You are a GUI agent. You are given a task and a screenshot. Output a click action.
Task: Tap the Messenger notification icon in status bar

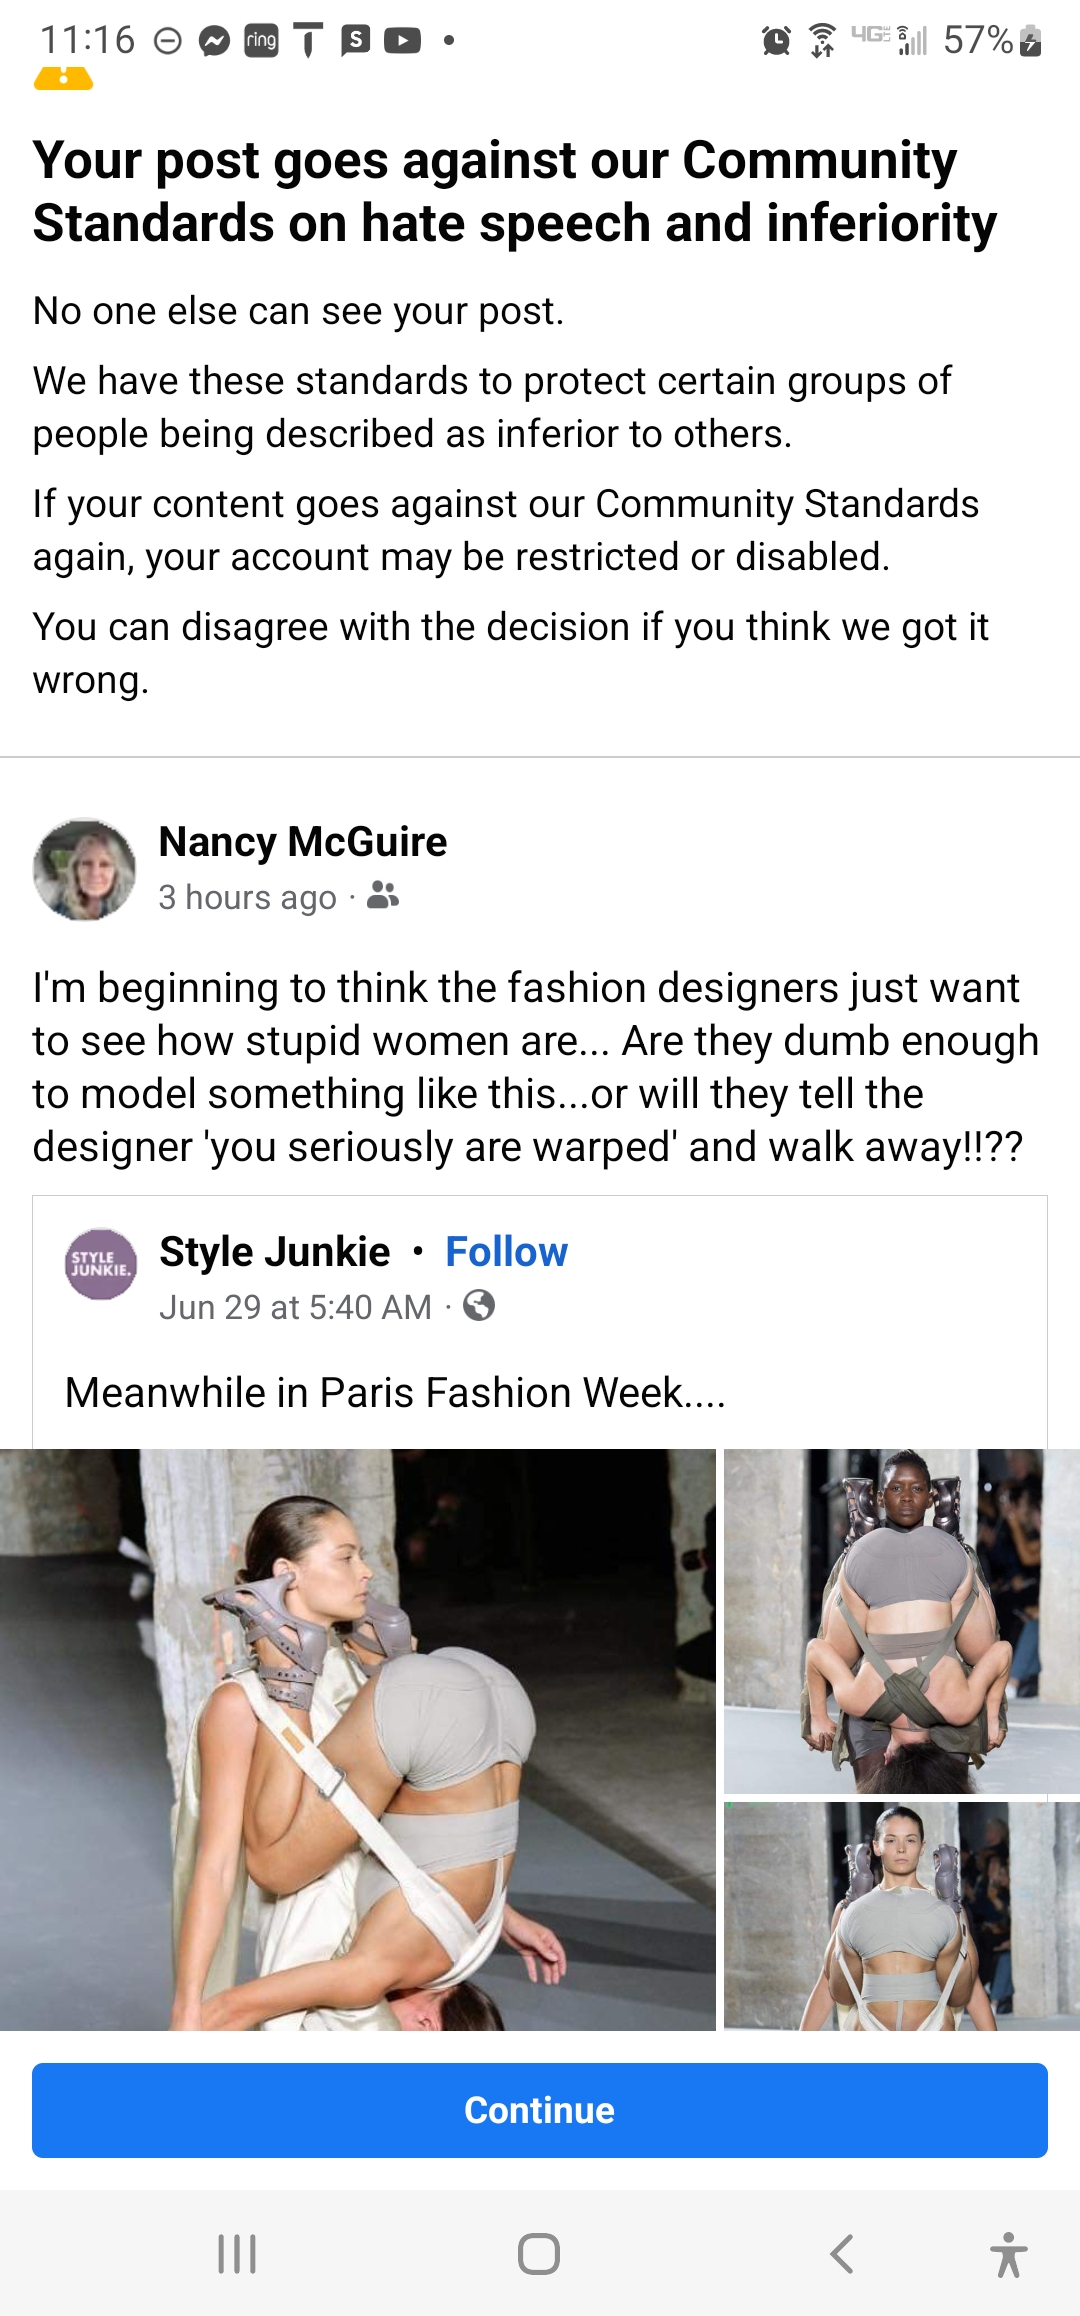pos(214,41)
